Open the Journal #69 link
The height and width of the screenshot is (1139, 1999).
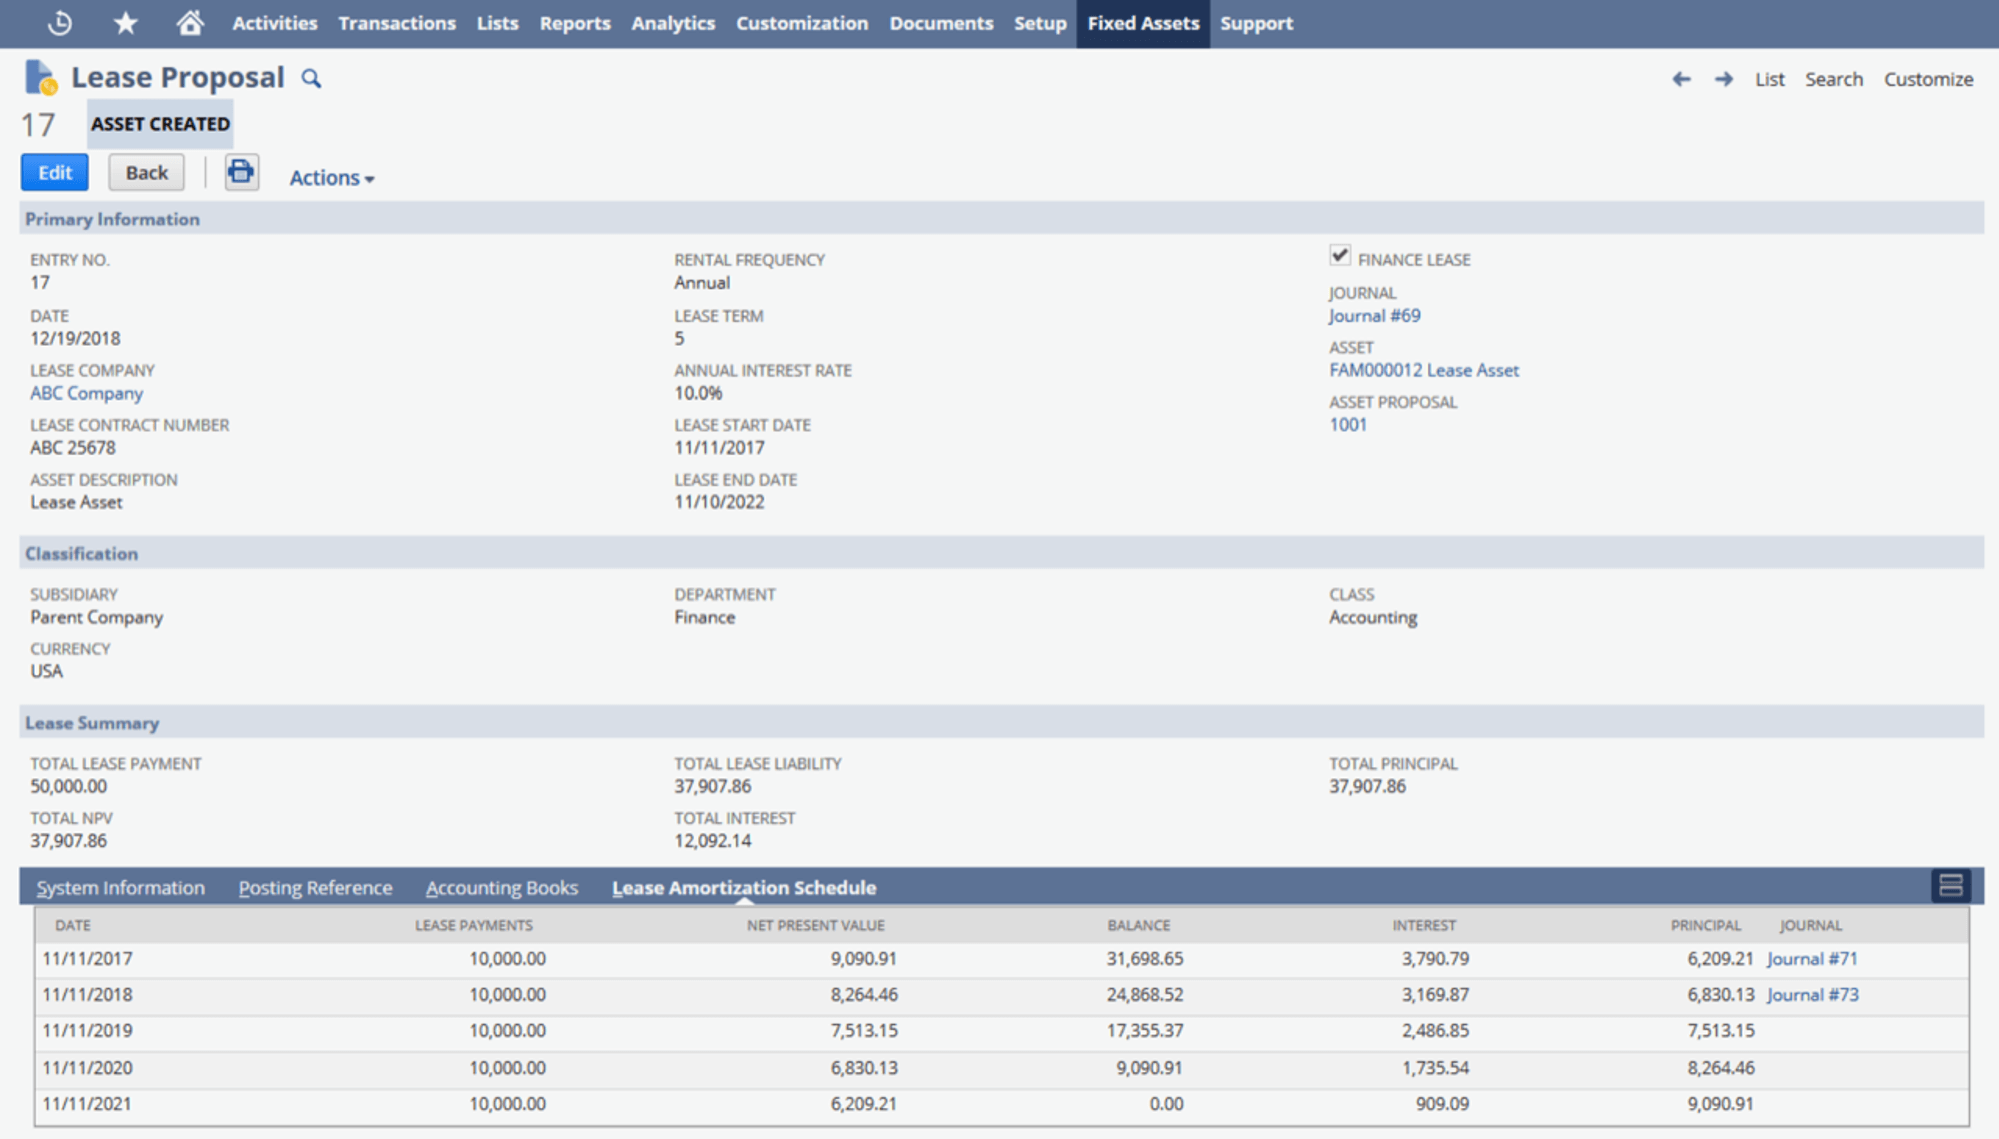tap(1374, 316)
